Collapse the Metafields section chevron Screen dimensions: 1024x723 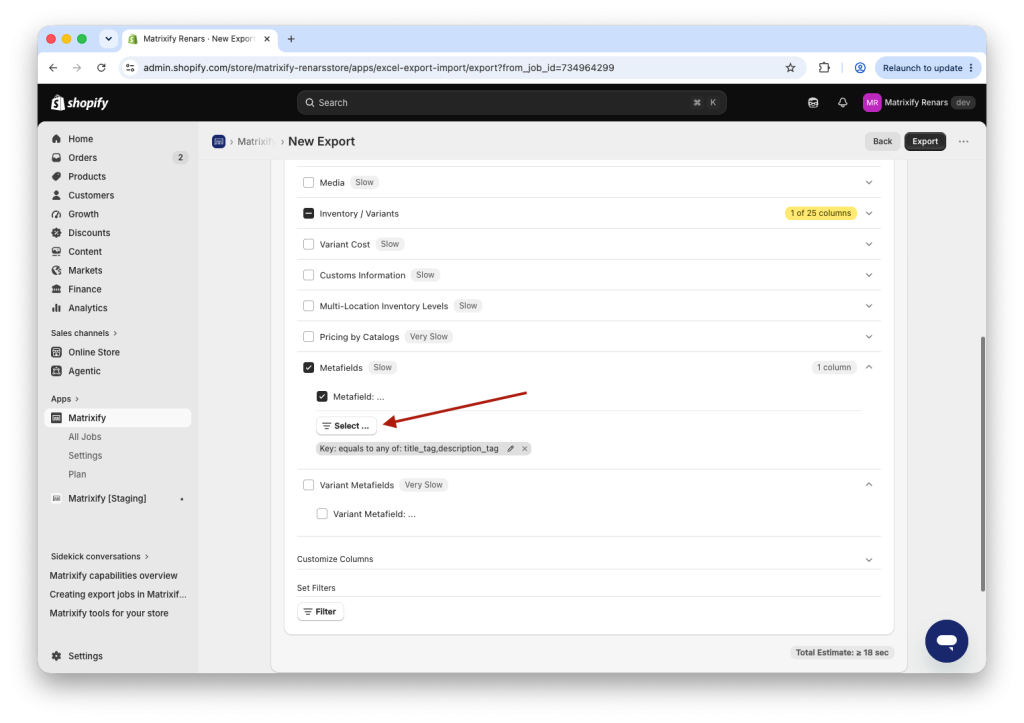[869, 367]
